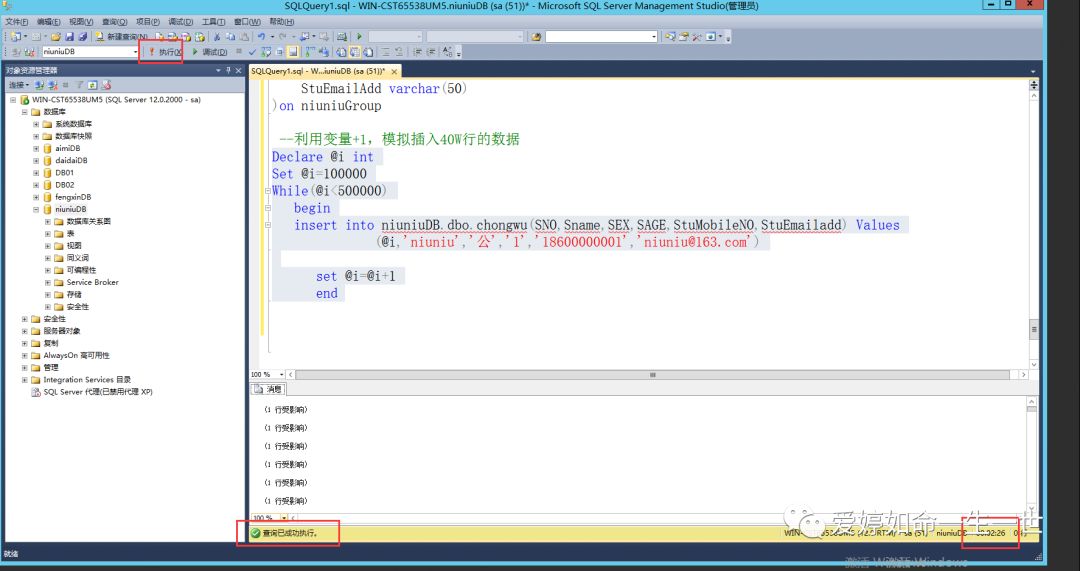The width and height of the screenshot is (1080, 571).
Task: Click the editor vertical scrollbar thumb
Action: (x=1033, y=330)
